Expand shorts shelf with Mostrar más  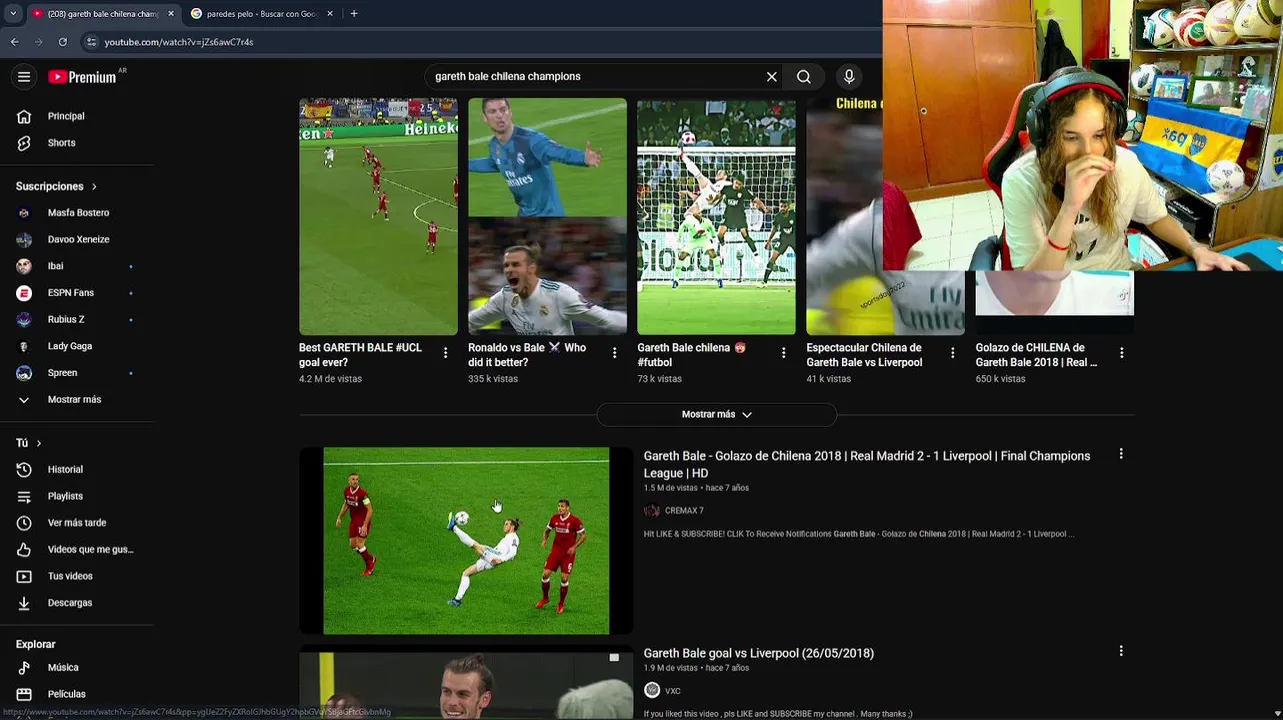pos(716,414)
